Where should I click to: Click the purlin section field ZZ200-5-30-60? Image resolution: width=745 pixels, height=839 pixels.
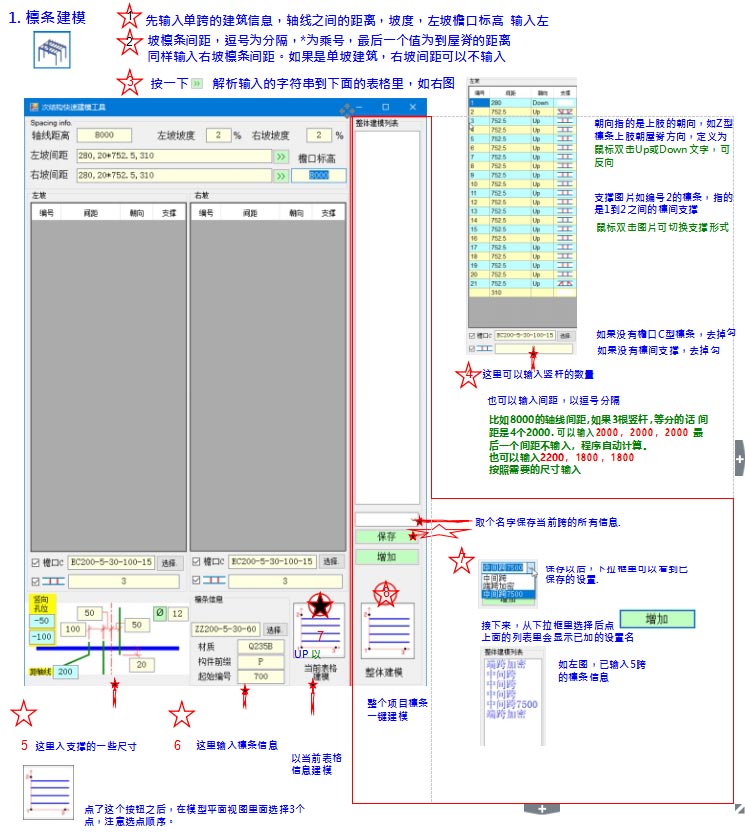(x=225, y=630)
